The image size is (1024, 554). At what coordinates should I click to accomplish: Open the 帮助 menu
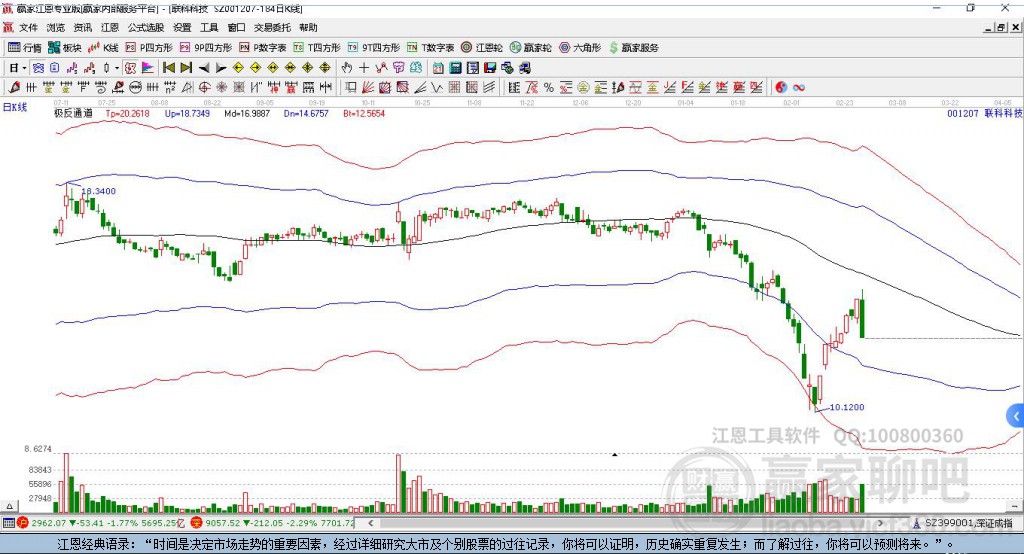[x=308, y=27]
